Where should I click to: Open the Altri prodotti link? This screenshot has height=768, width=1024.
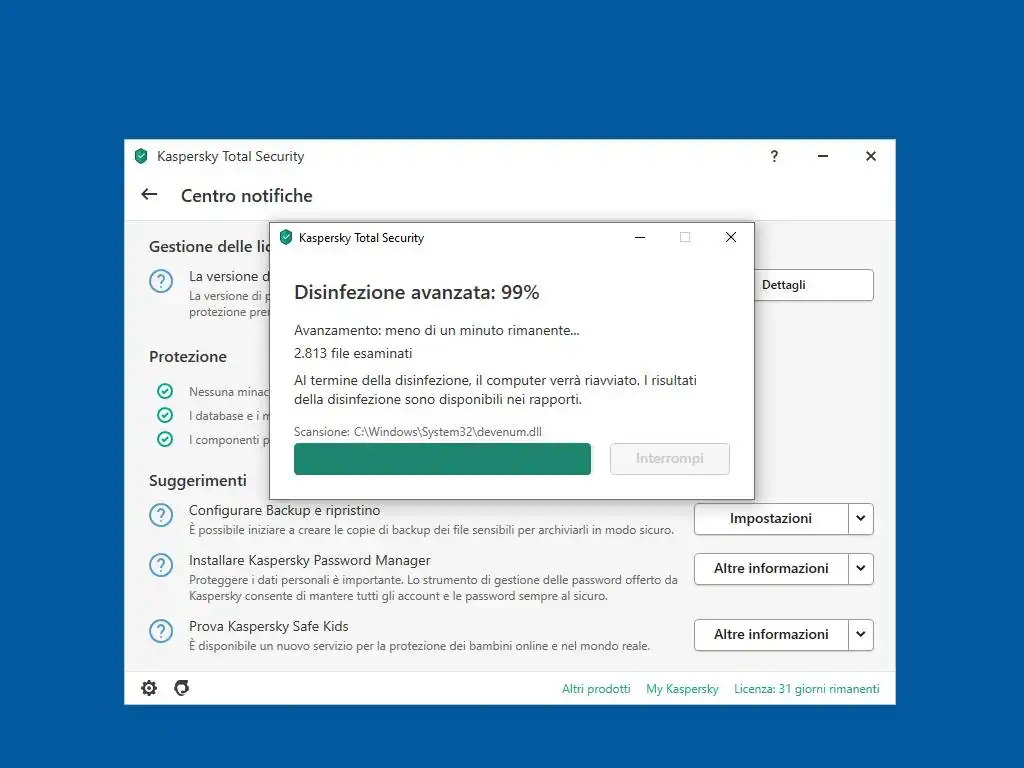(596, 688)
